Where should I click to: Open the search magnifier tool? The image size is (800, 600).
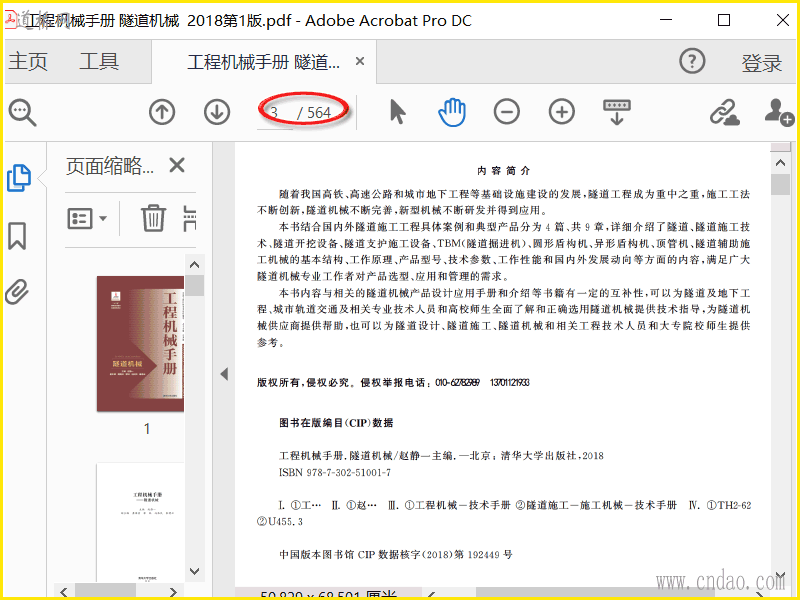coord(22,112)
